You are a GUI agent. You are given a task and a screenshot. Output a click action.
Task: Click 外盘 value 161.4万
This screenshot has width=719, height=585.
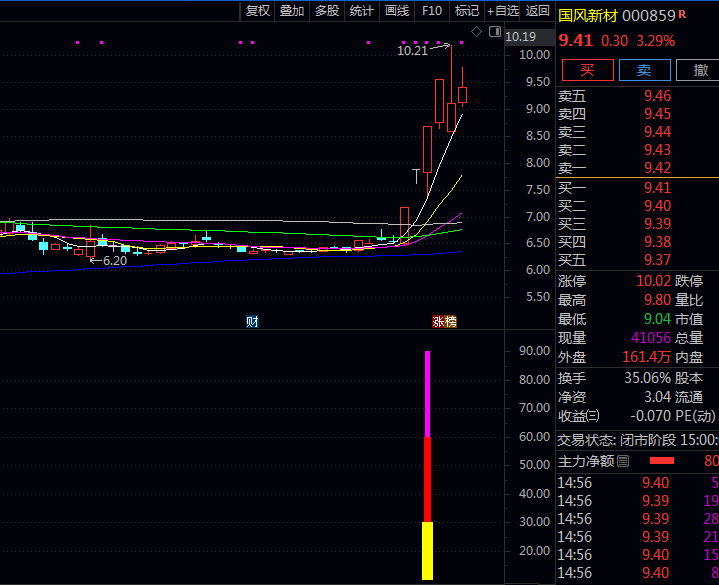click(x=647, y=357)
